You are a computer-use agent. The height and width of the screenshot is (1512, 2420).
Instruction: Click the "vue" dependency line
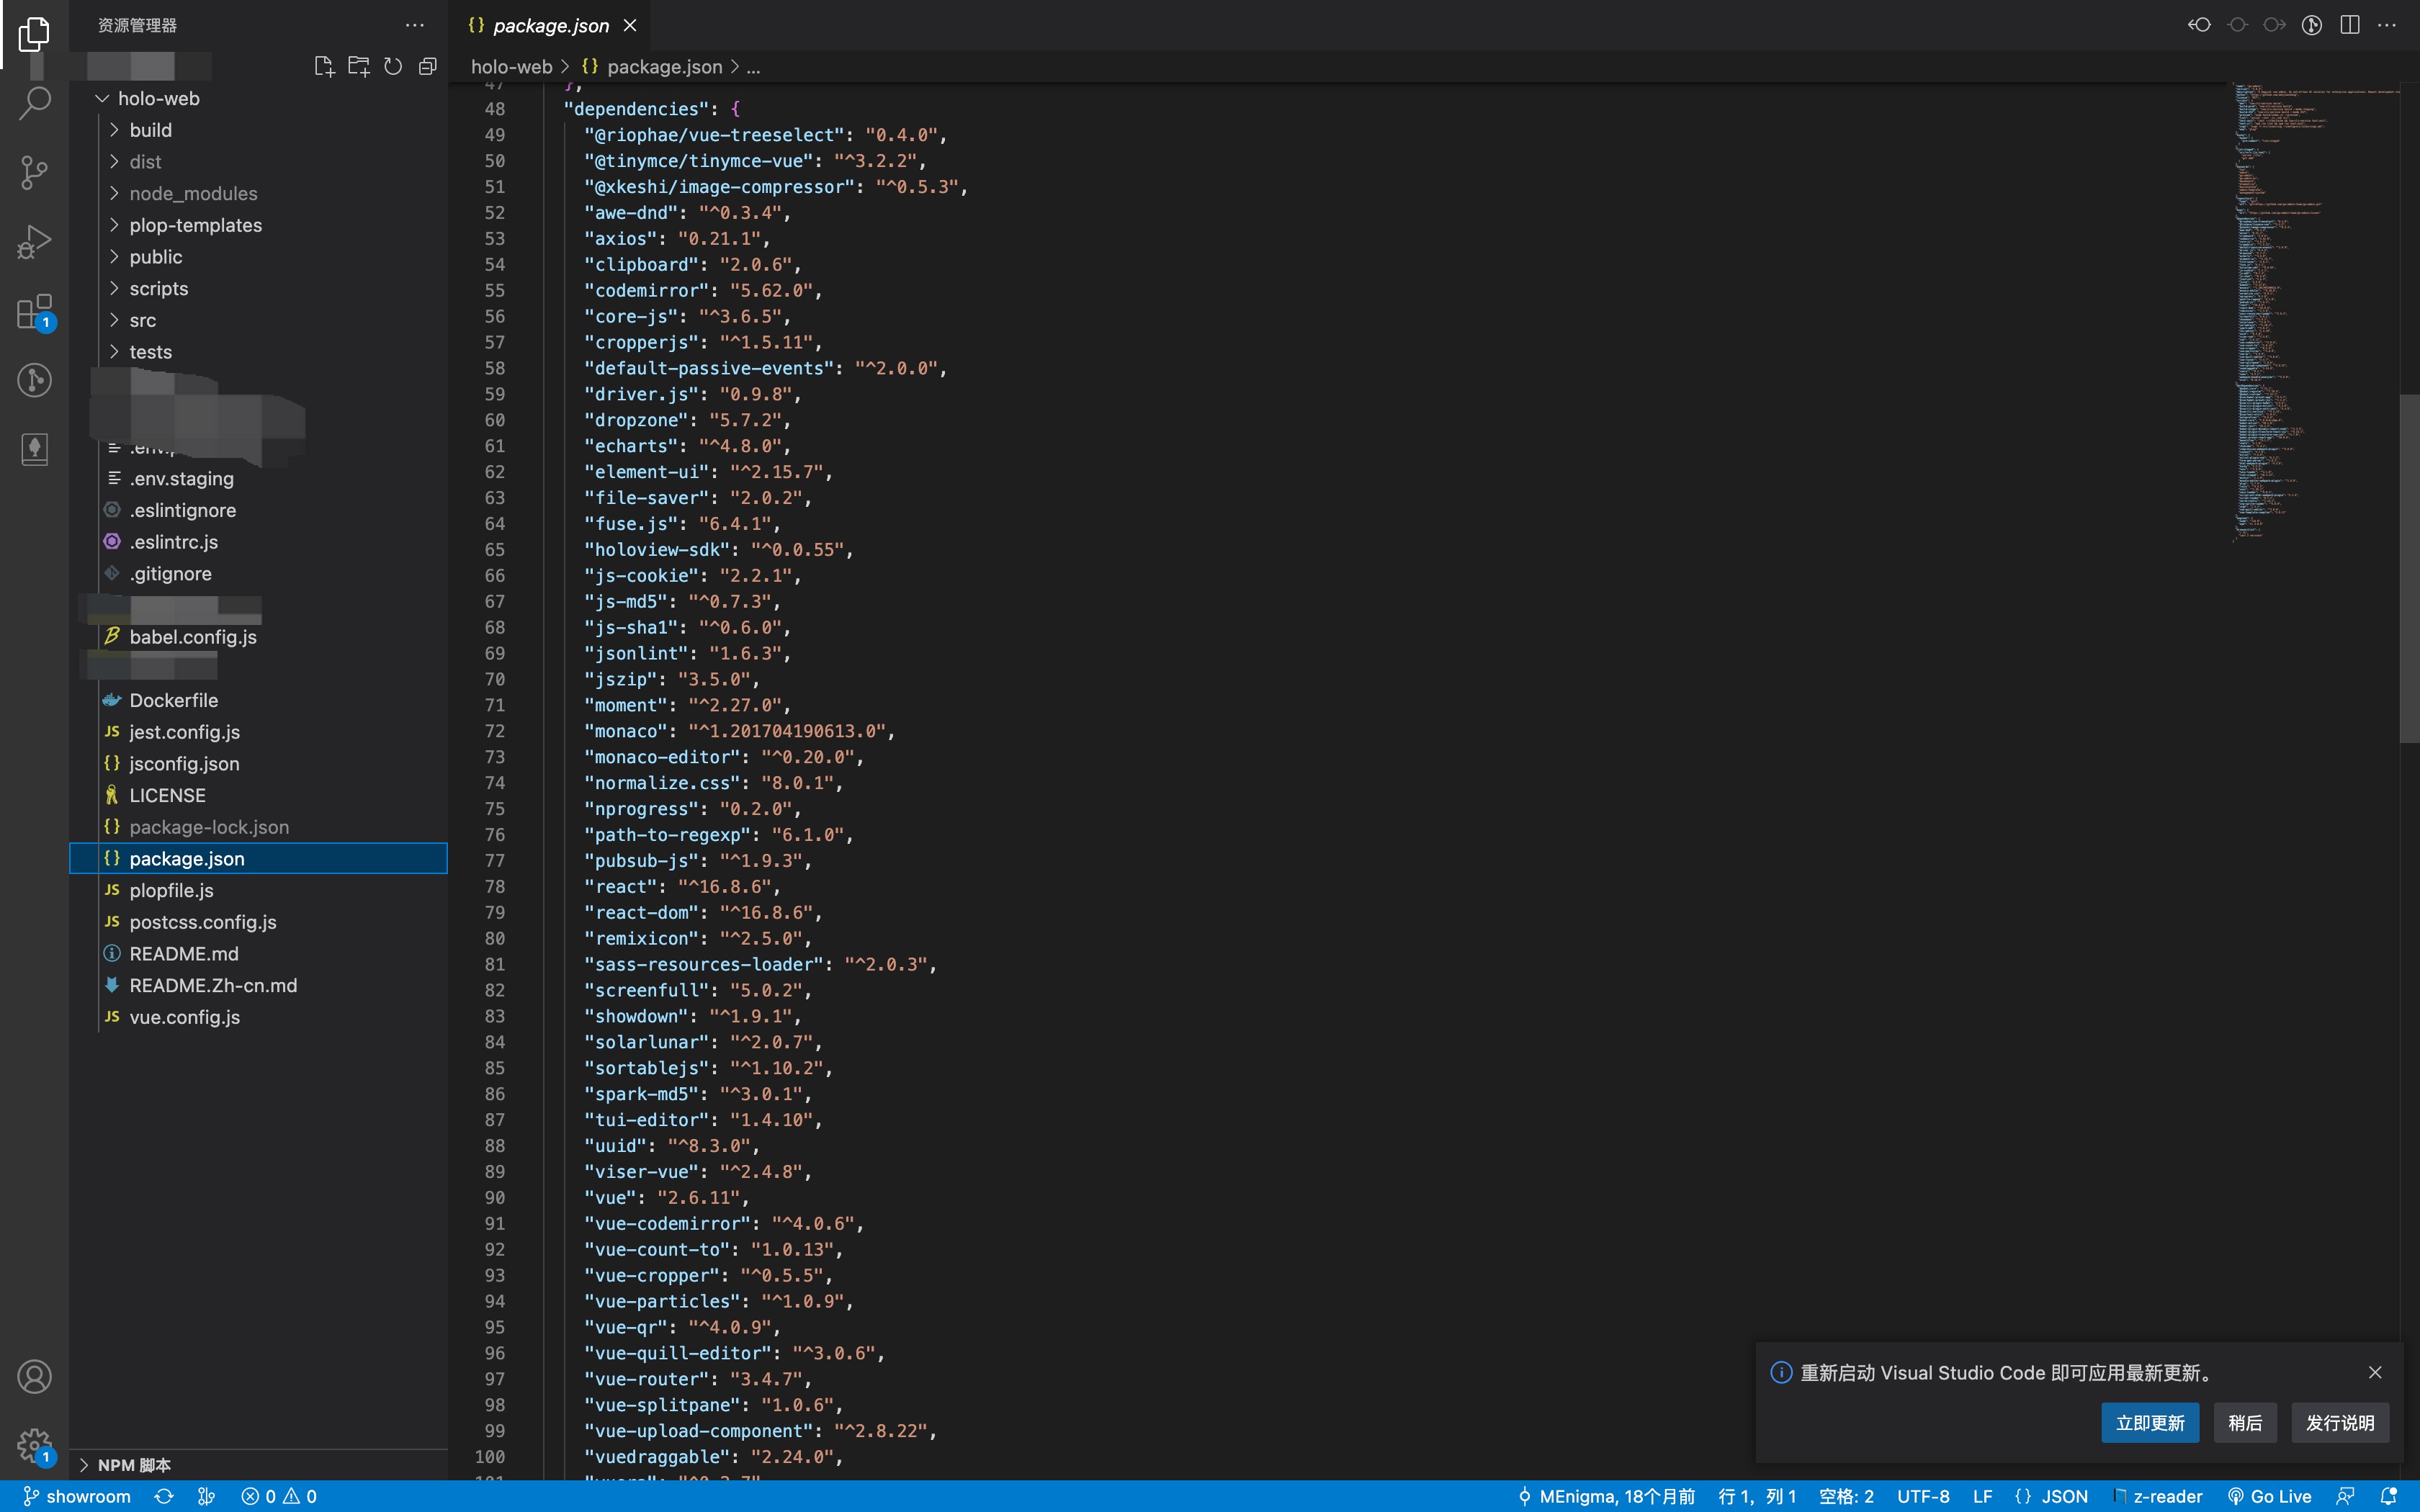666,1197
